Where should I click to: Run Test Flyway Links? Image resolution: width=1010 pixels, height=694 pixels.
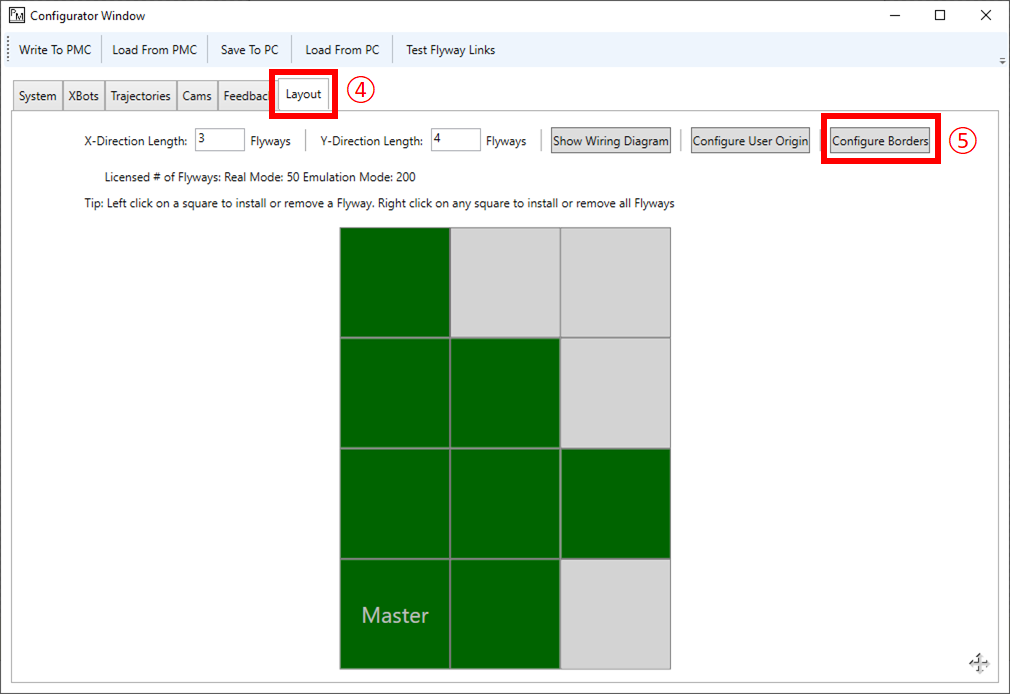point(450,49)
